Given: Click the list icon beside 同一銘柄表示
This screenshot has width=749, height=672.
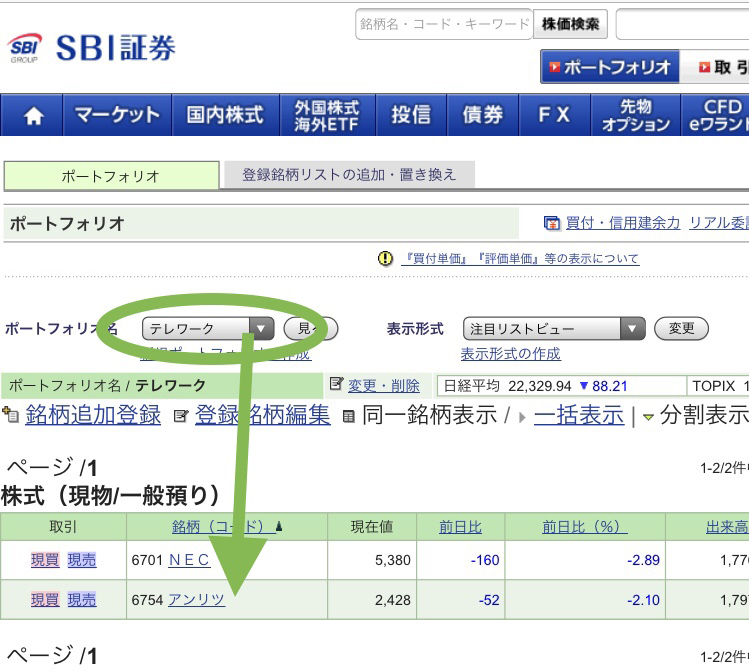Looking at the screenshot, I should 349,416.
